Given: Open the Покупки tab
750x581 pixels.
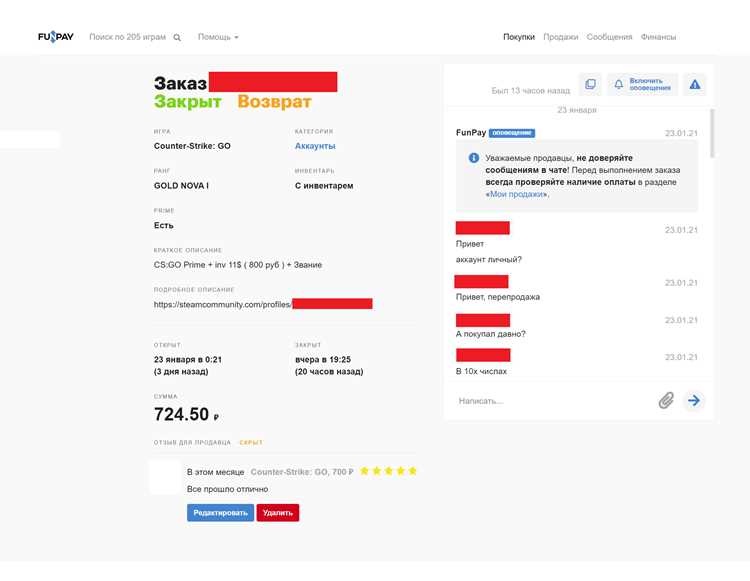Looking at the screenshot, I should coord(518,37).
